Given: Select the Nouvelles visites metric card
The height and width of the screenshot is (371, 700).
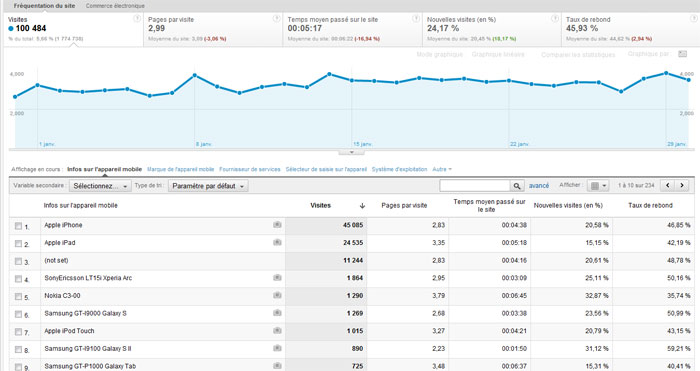Looking at the screenshot, I should click(x=492, y=29).
